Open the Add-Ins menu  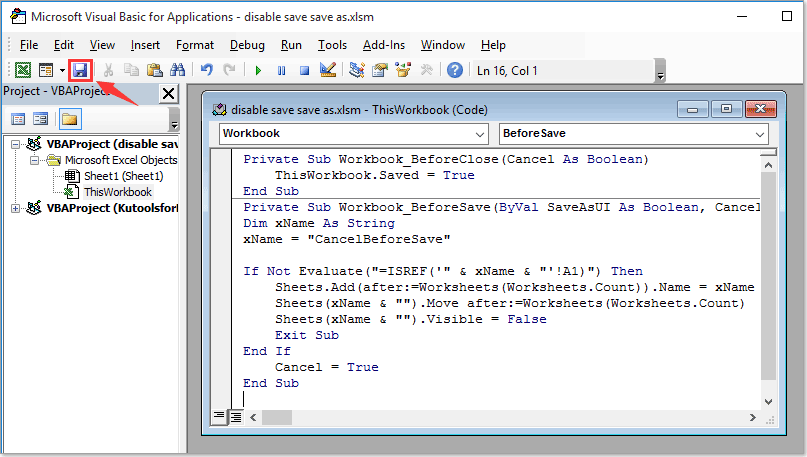[x=384, y=45]
